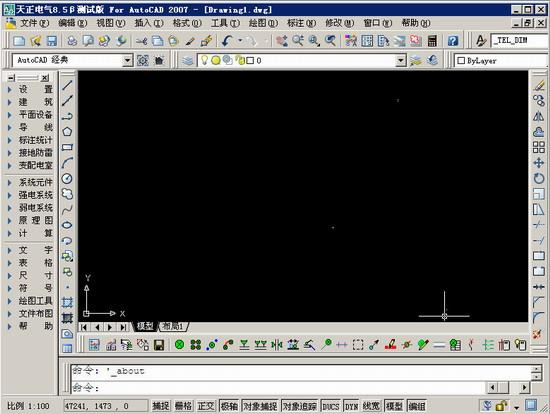This screenshot has height=414, width=550.
Task: Switch to the 布局1 layout tab
Action: 174,327
